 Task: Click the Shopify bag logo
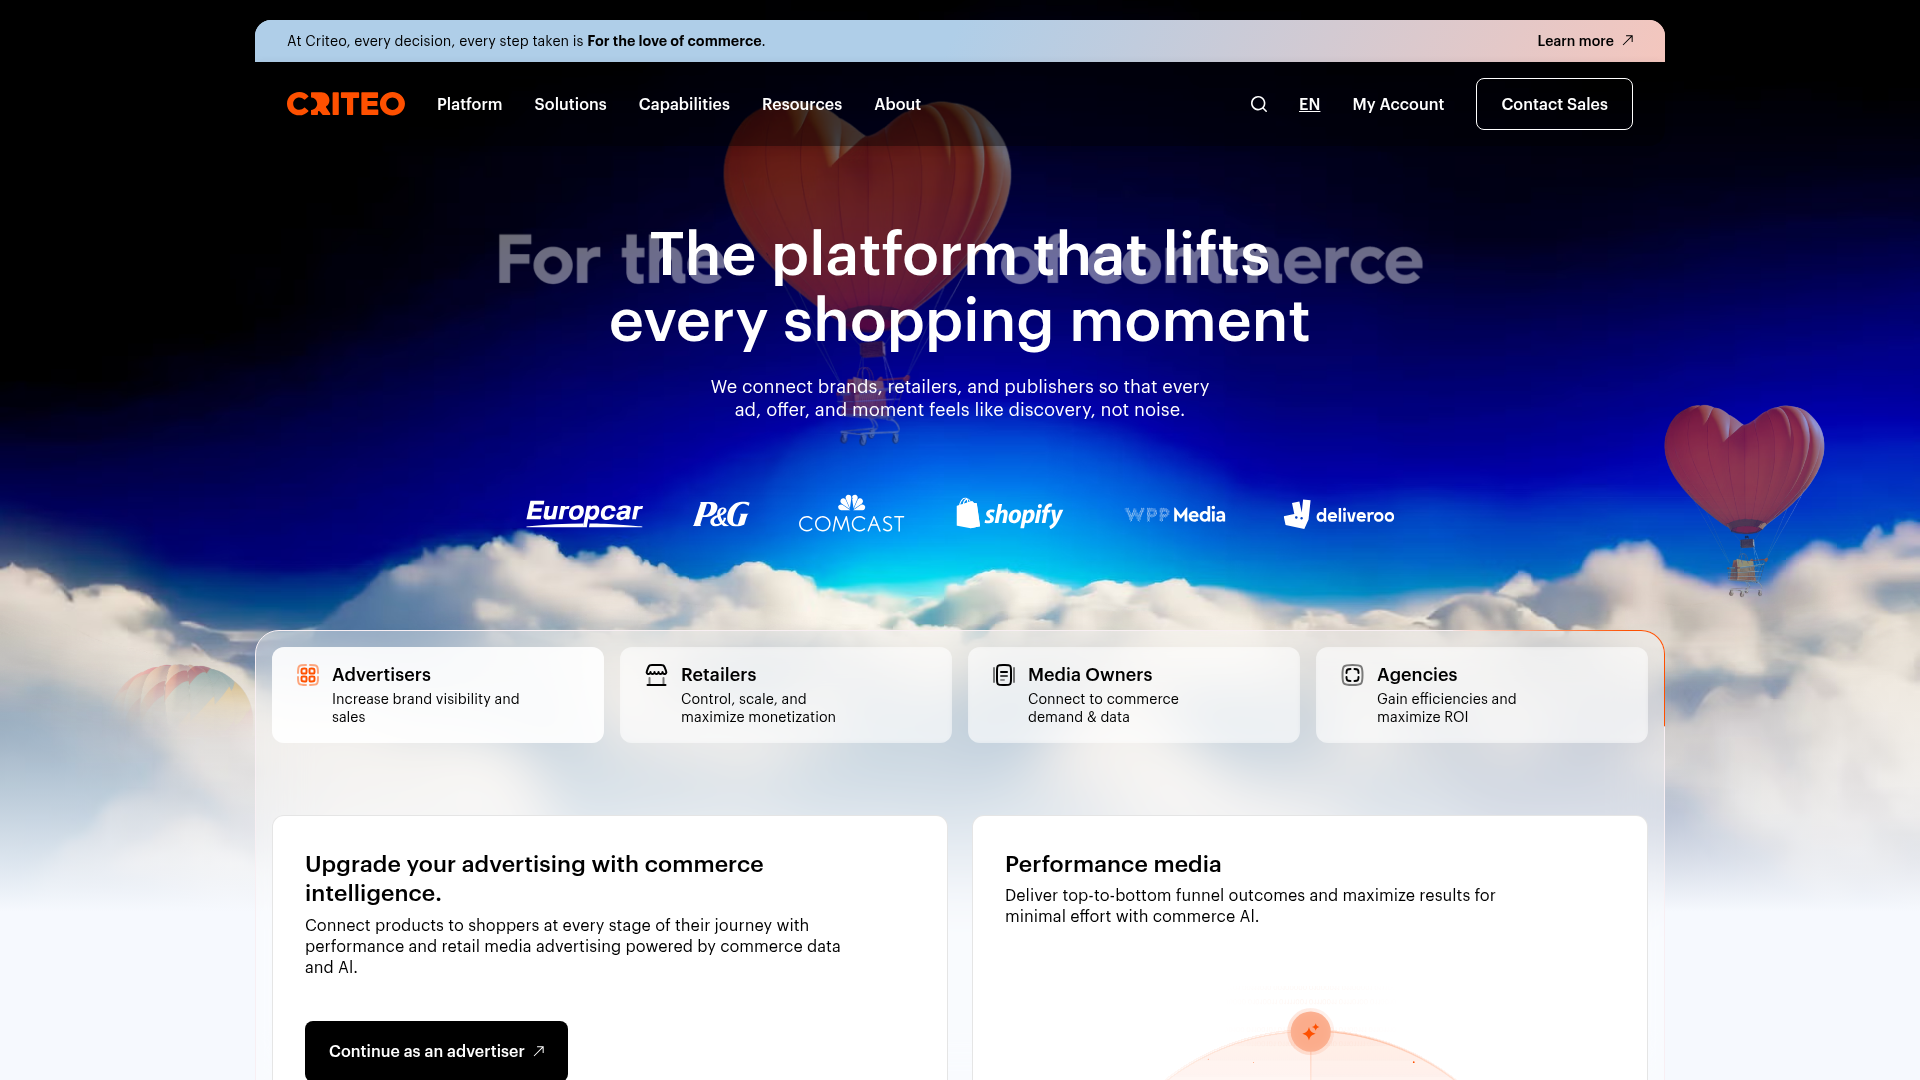[967, 513]
